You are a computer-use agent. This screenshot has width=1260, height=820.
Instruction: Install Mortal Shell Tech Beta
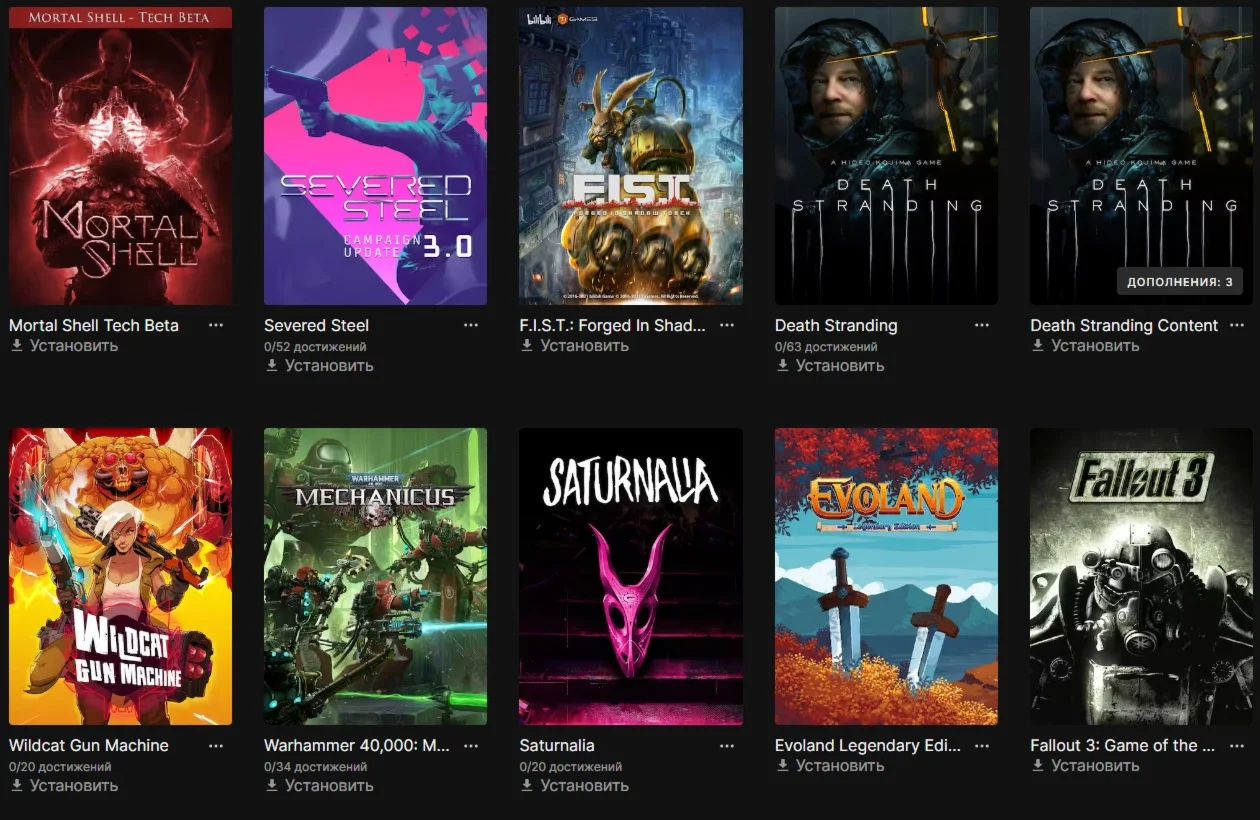(64, 345)
